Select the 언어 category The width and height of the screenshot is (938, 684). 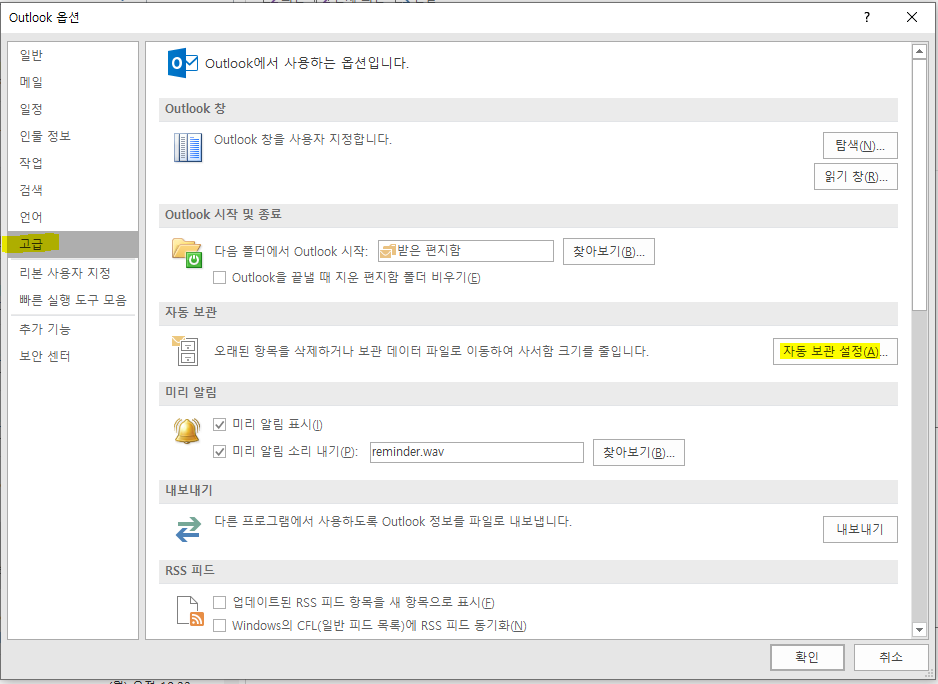pos(73,217)
